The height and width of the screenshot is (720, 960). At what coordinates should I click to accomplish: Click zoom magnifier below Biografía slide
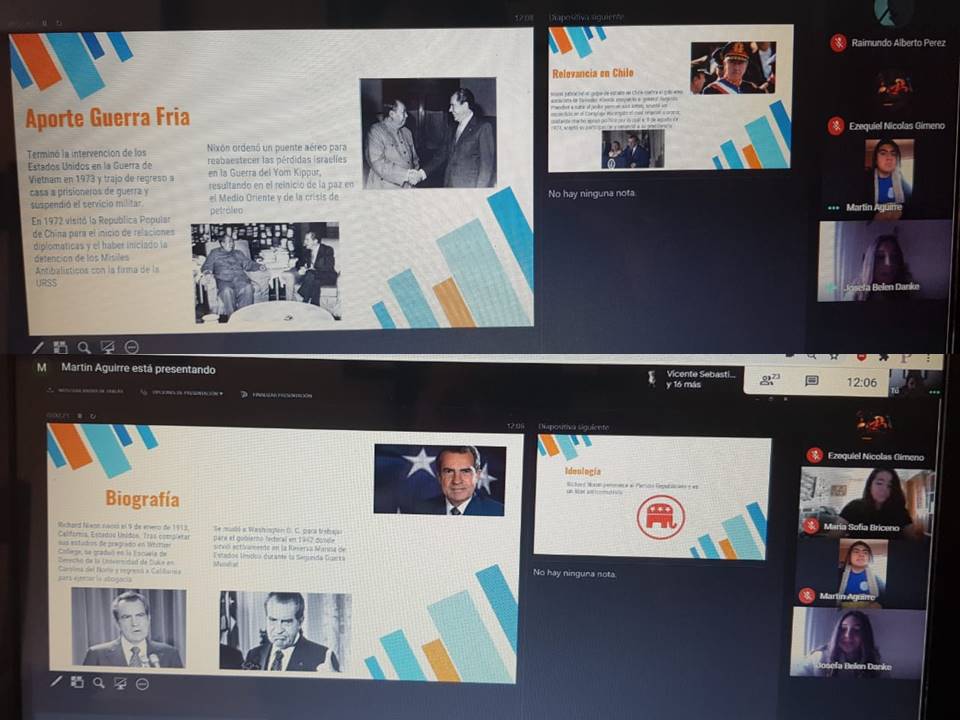pos(99,682)
